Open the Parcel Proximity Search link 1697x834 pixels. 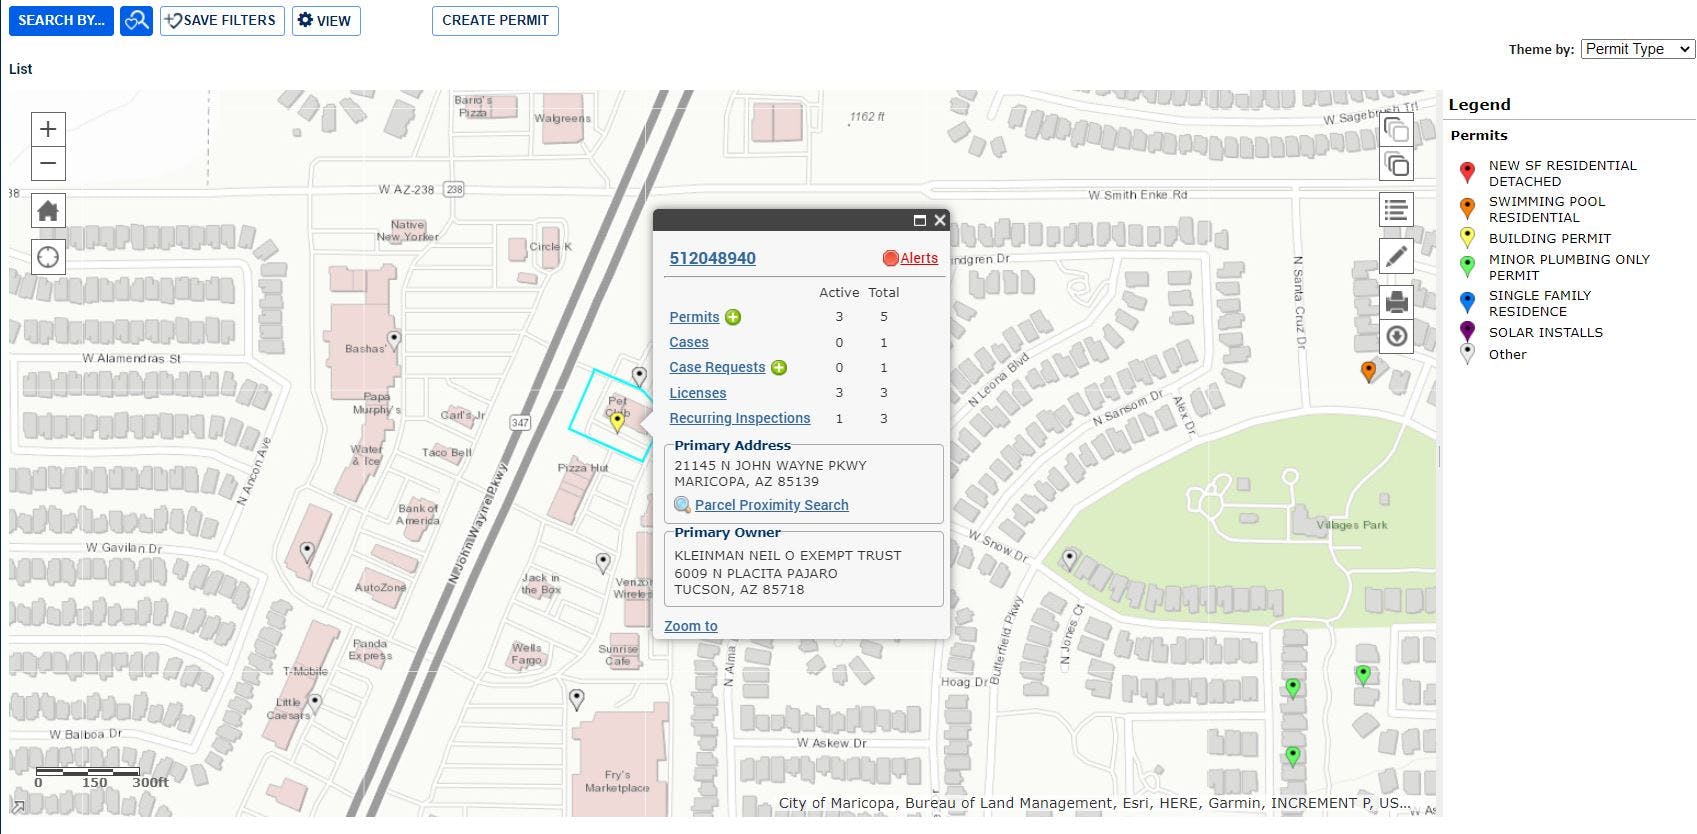771,505
